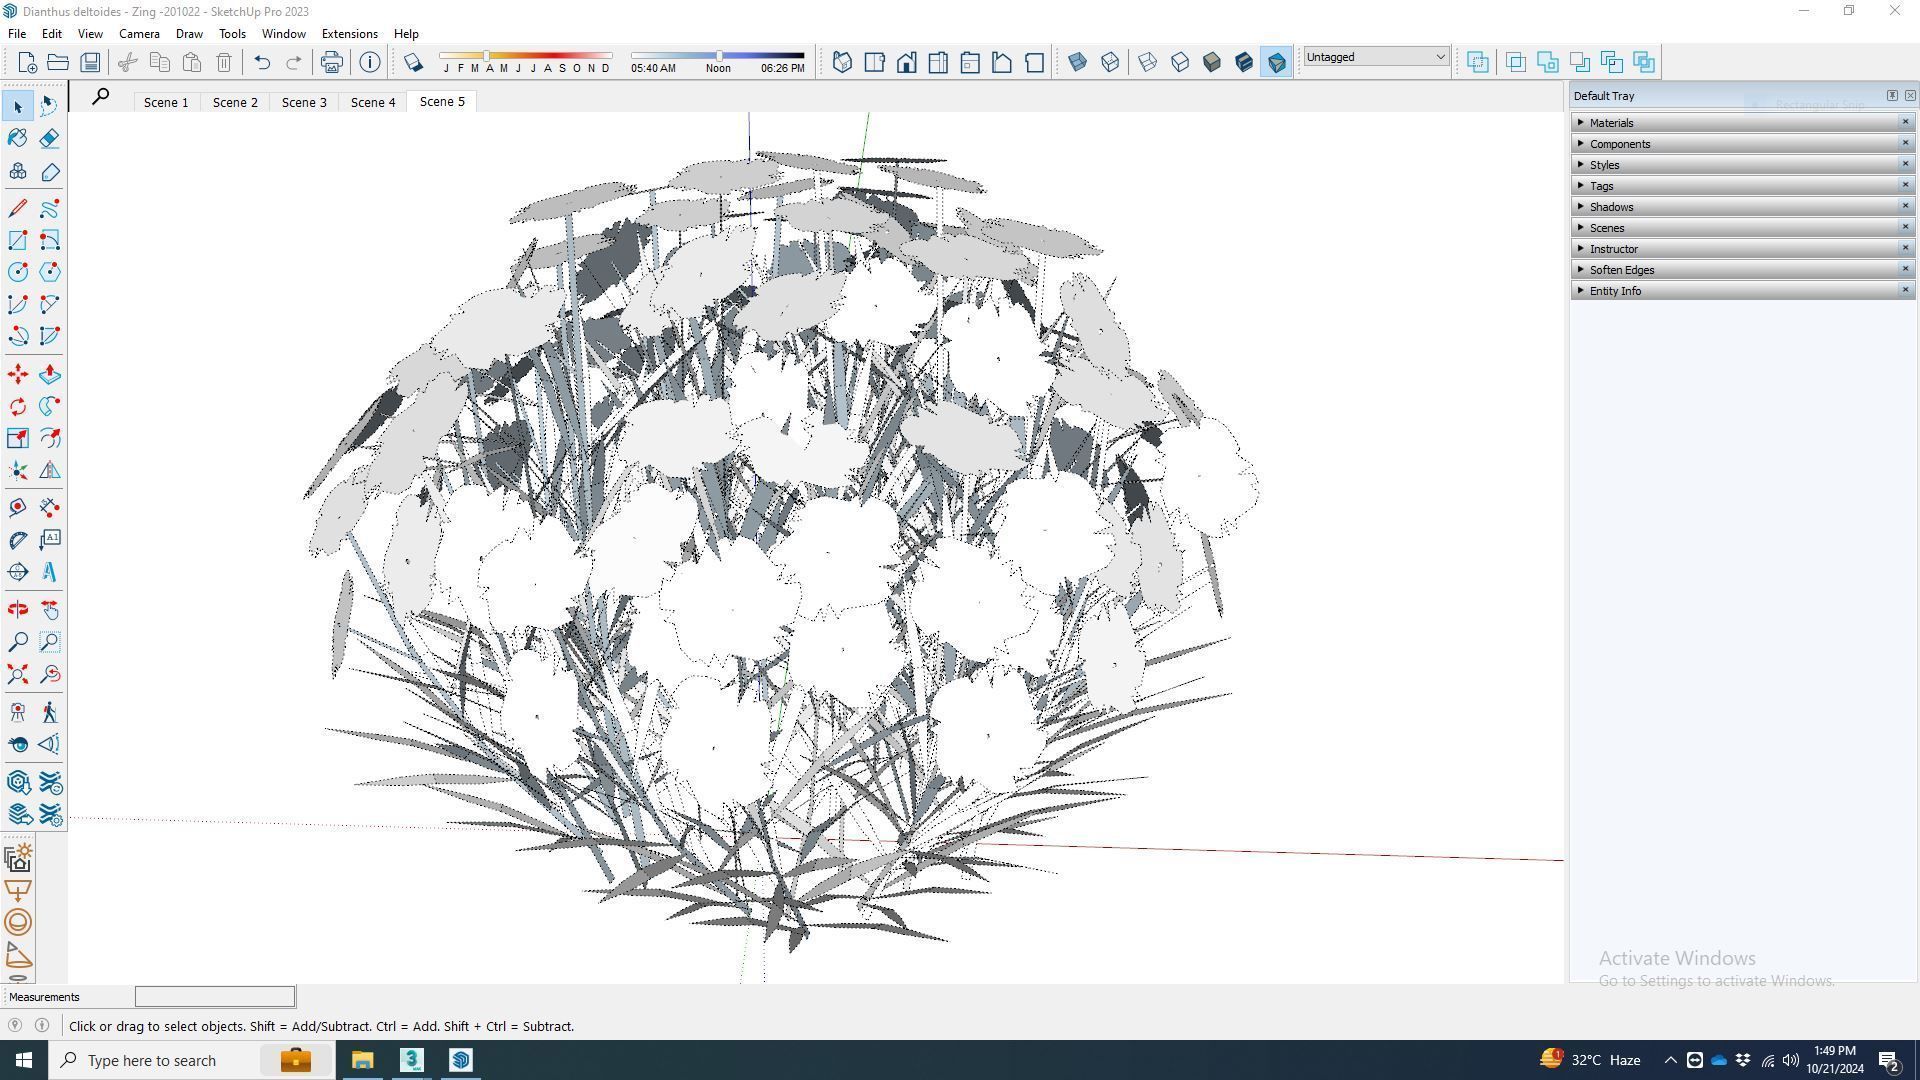
Task: Enable Wireframe face style
Action: [1148, 62]
